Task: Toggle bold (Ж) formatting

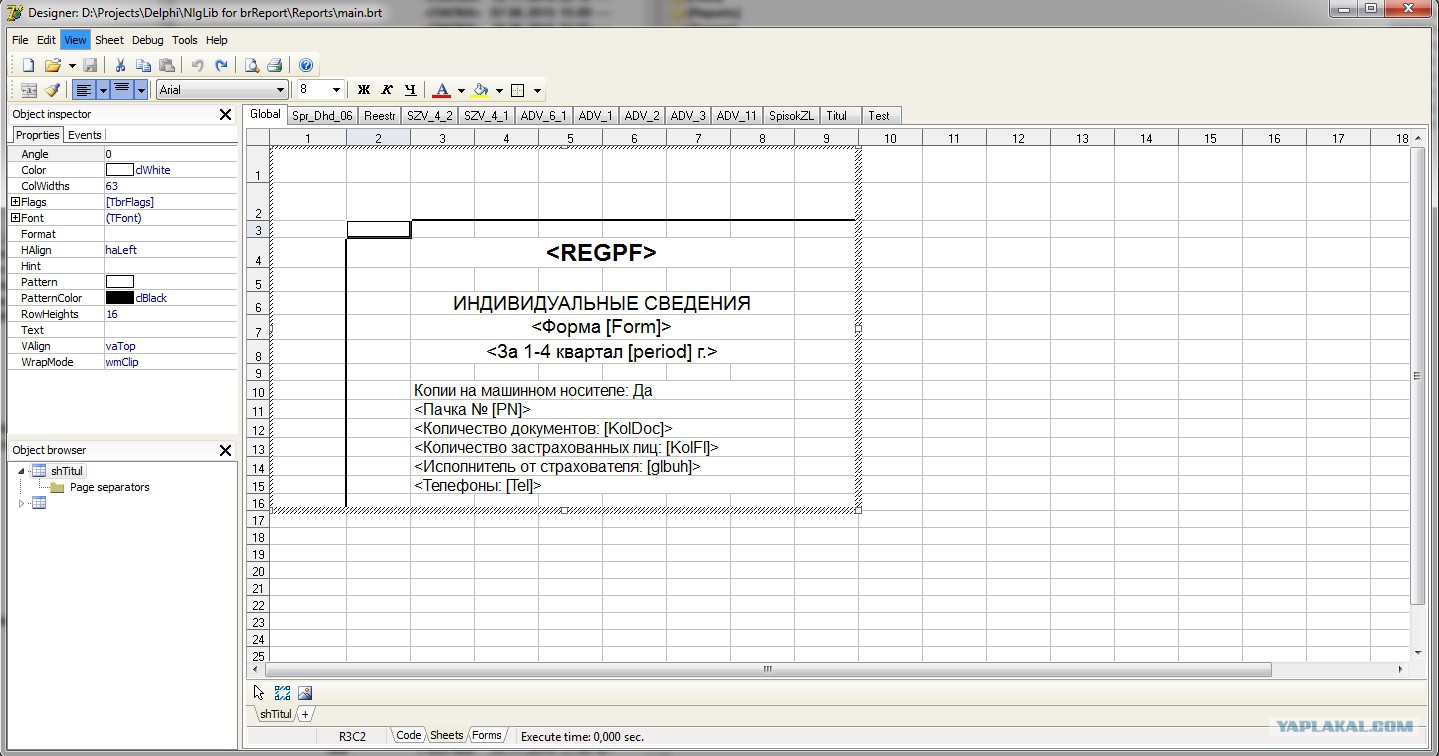Action: (364, 90)
